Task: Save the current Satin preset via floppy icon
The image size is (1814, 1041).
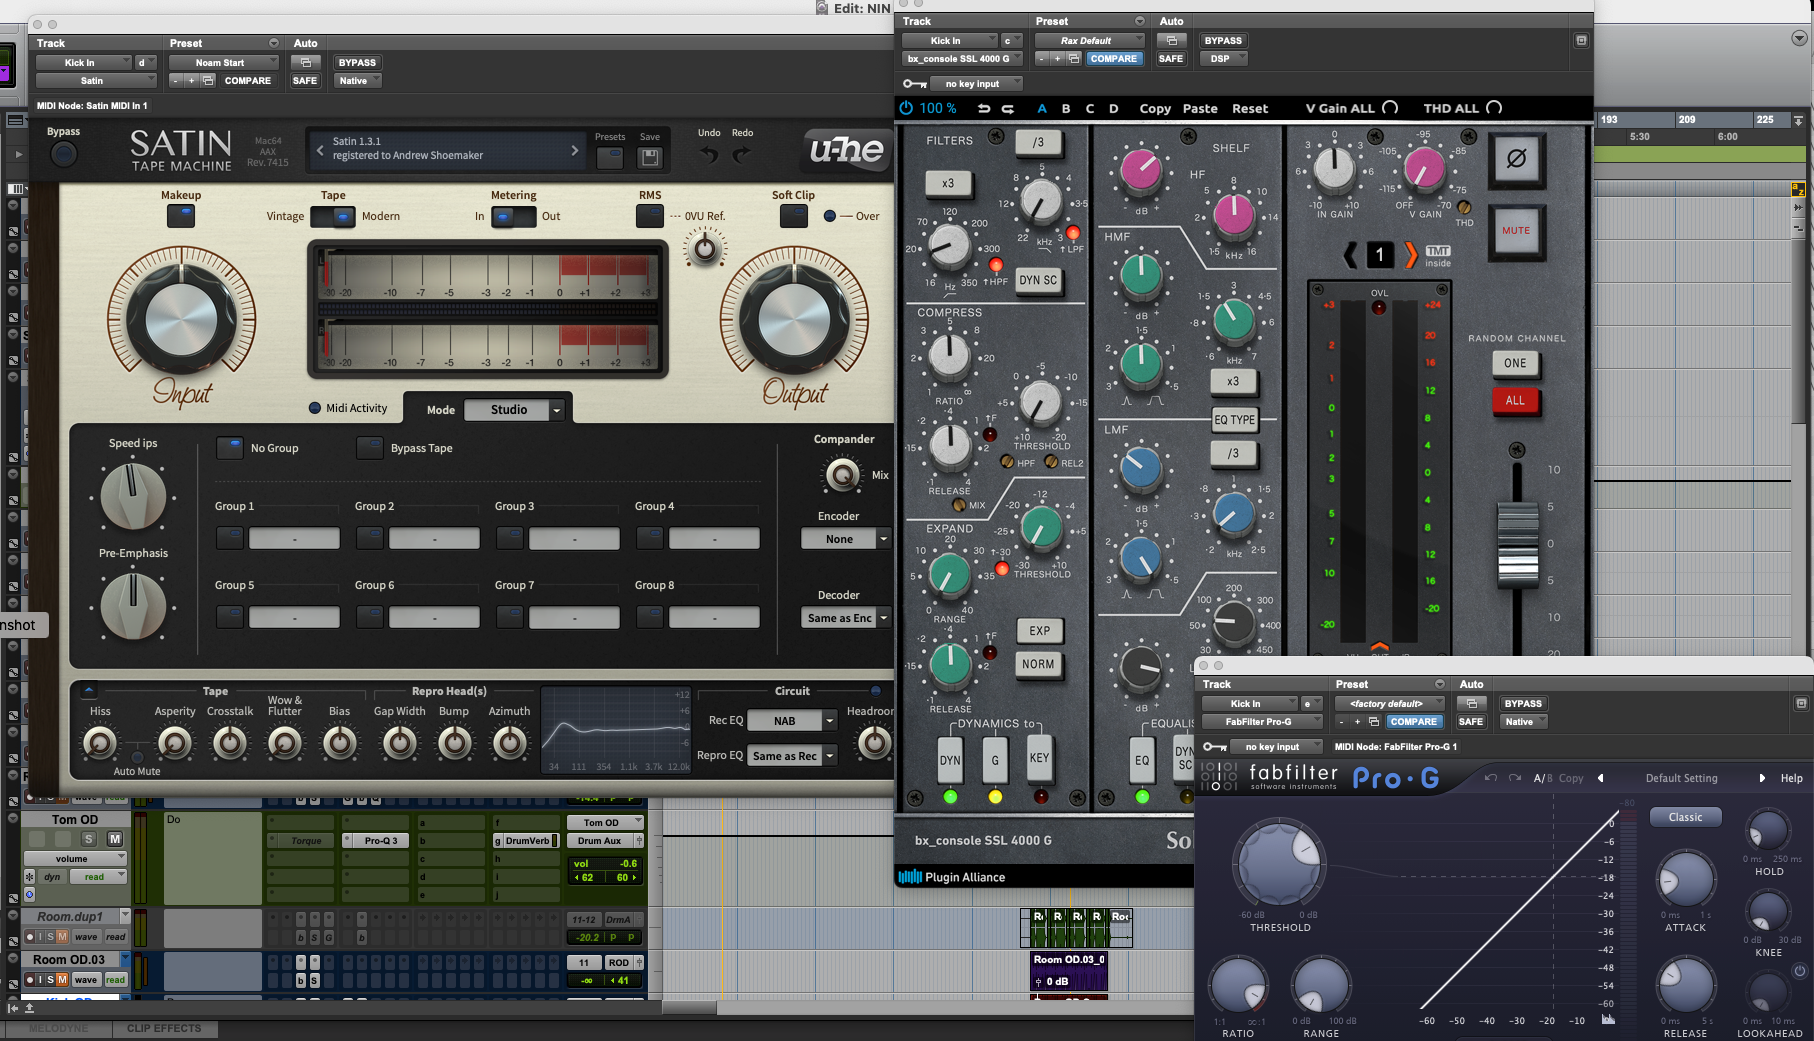Action: click(x=650, y=157)
